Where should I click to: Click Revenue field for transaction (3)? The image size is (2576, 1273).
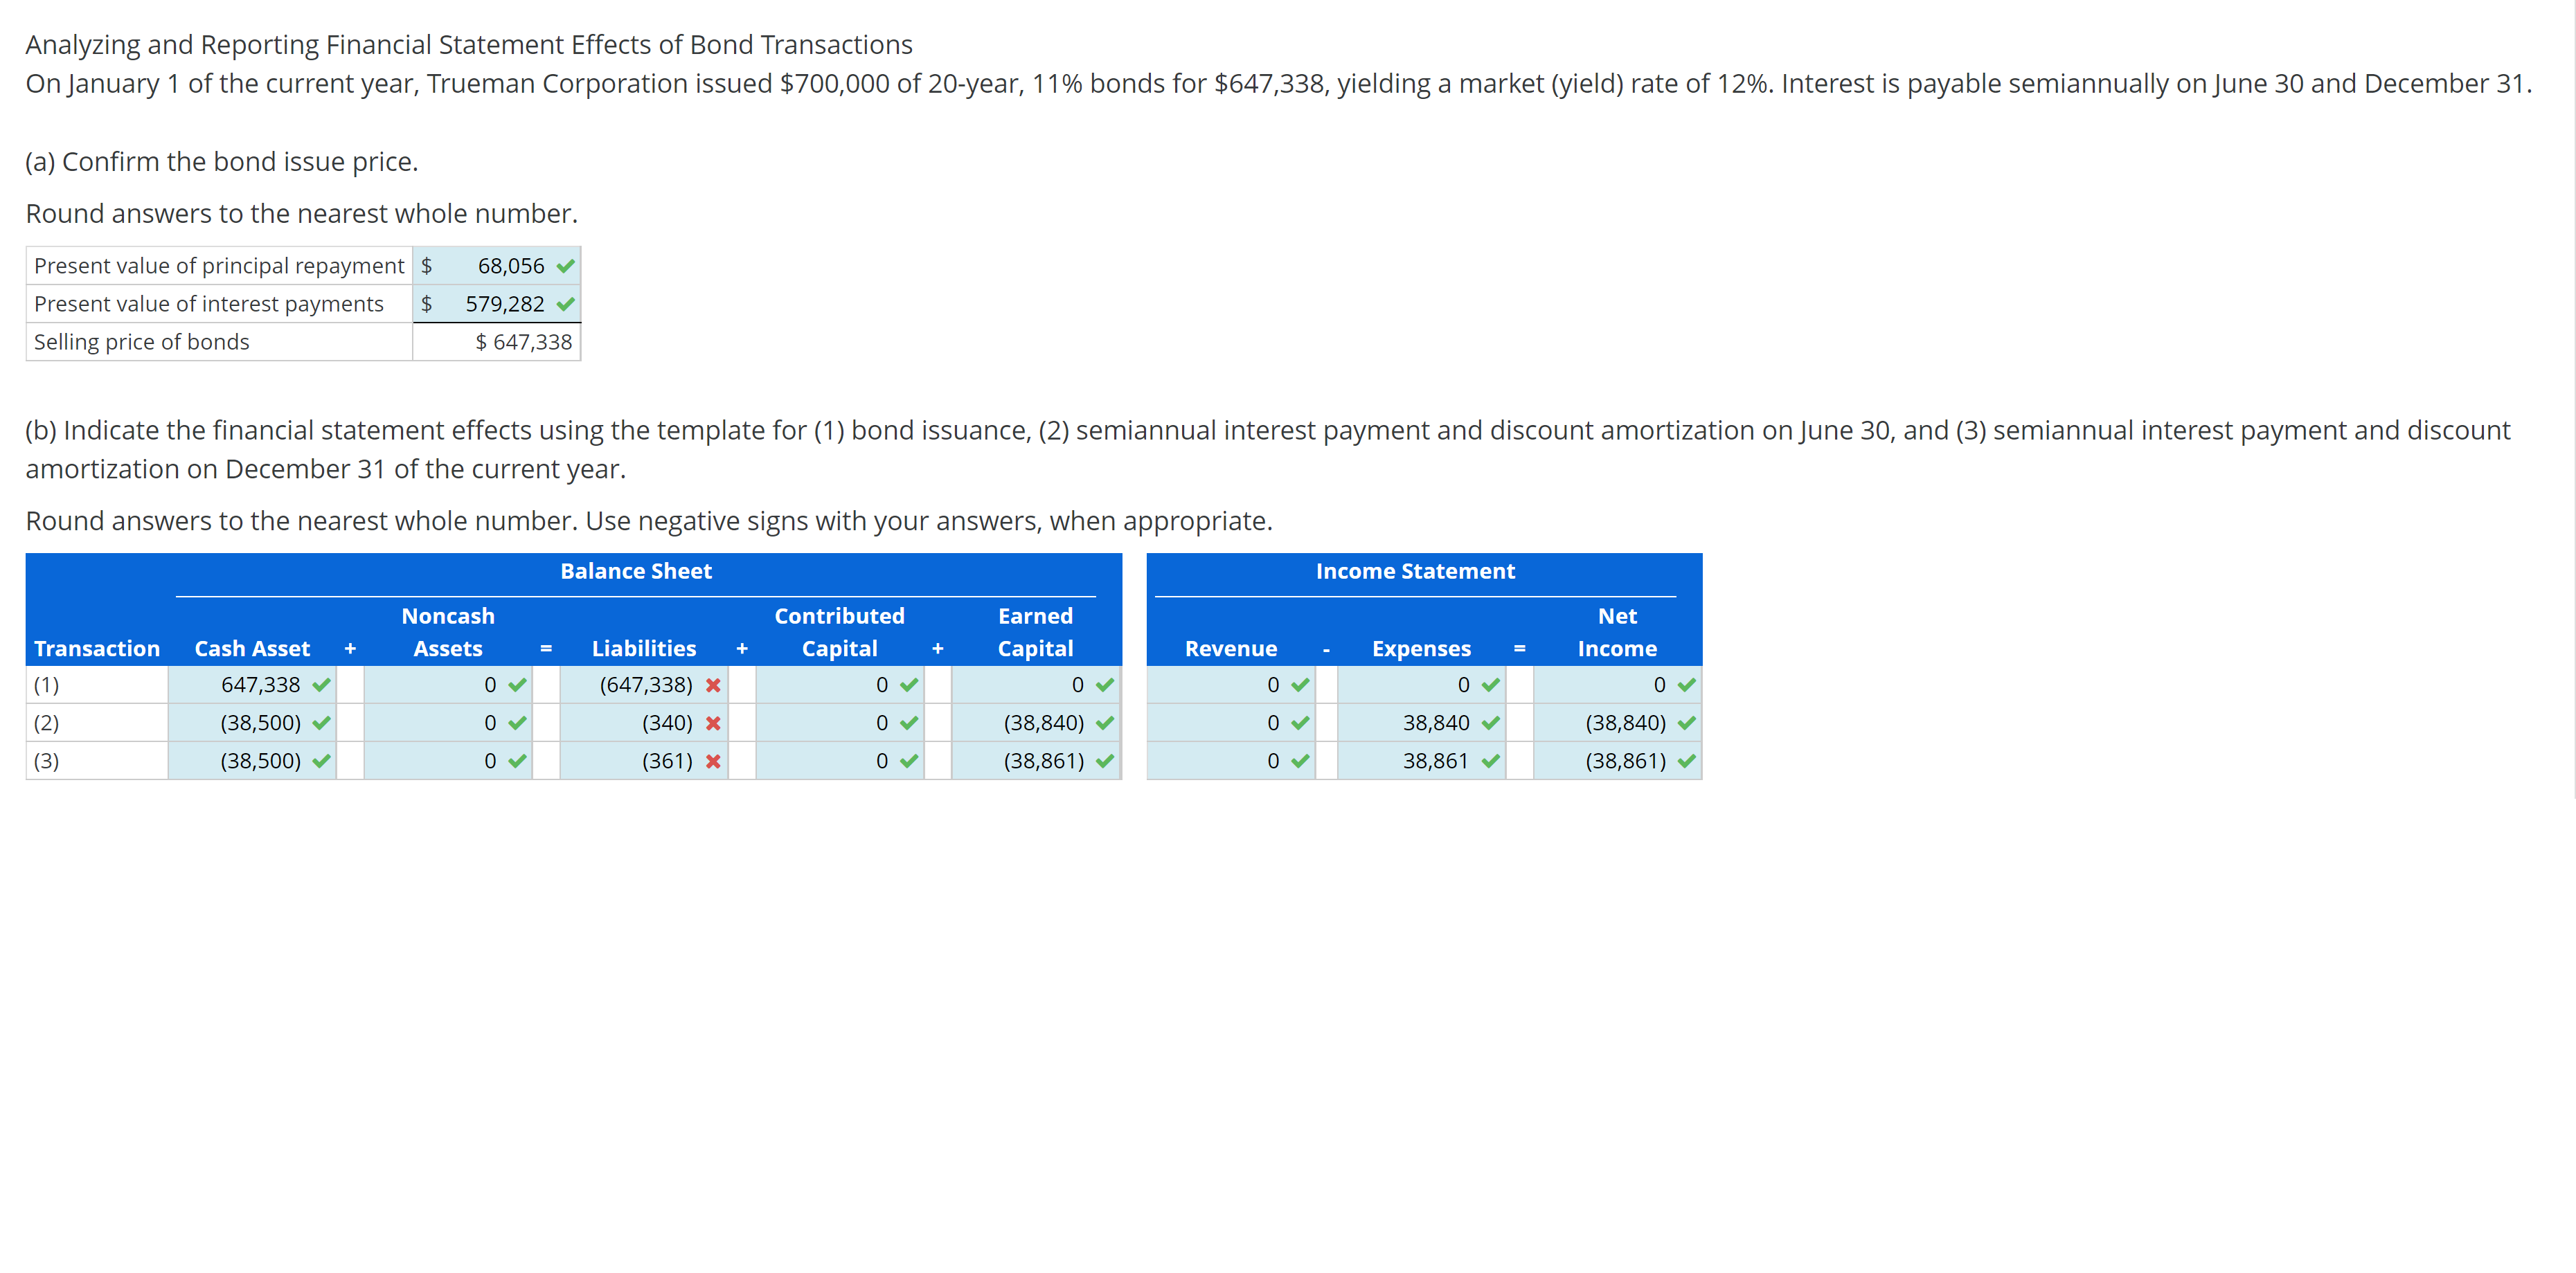click(x=1232, y=761)
